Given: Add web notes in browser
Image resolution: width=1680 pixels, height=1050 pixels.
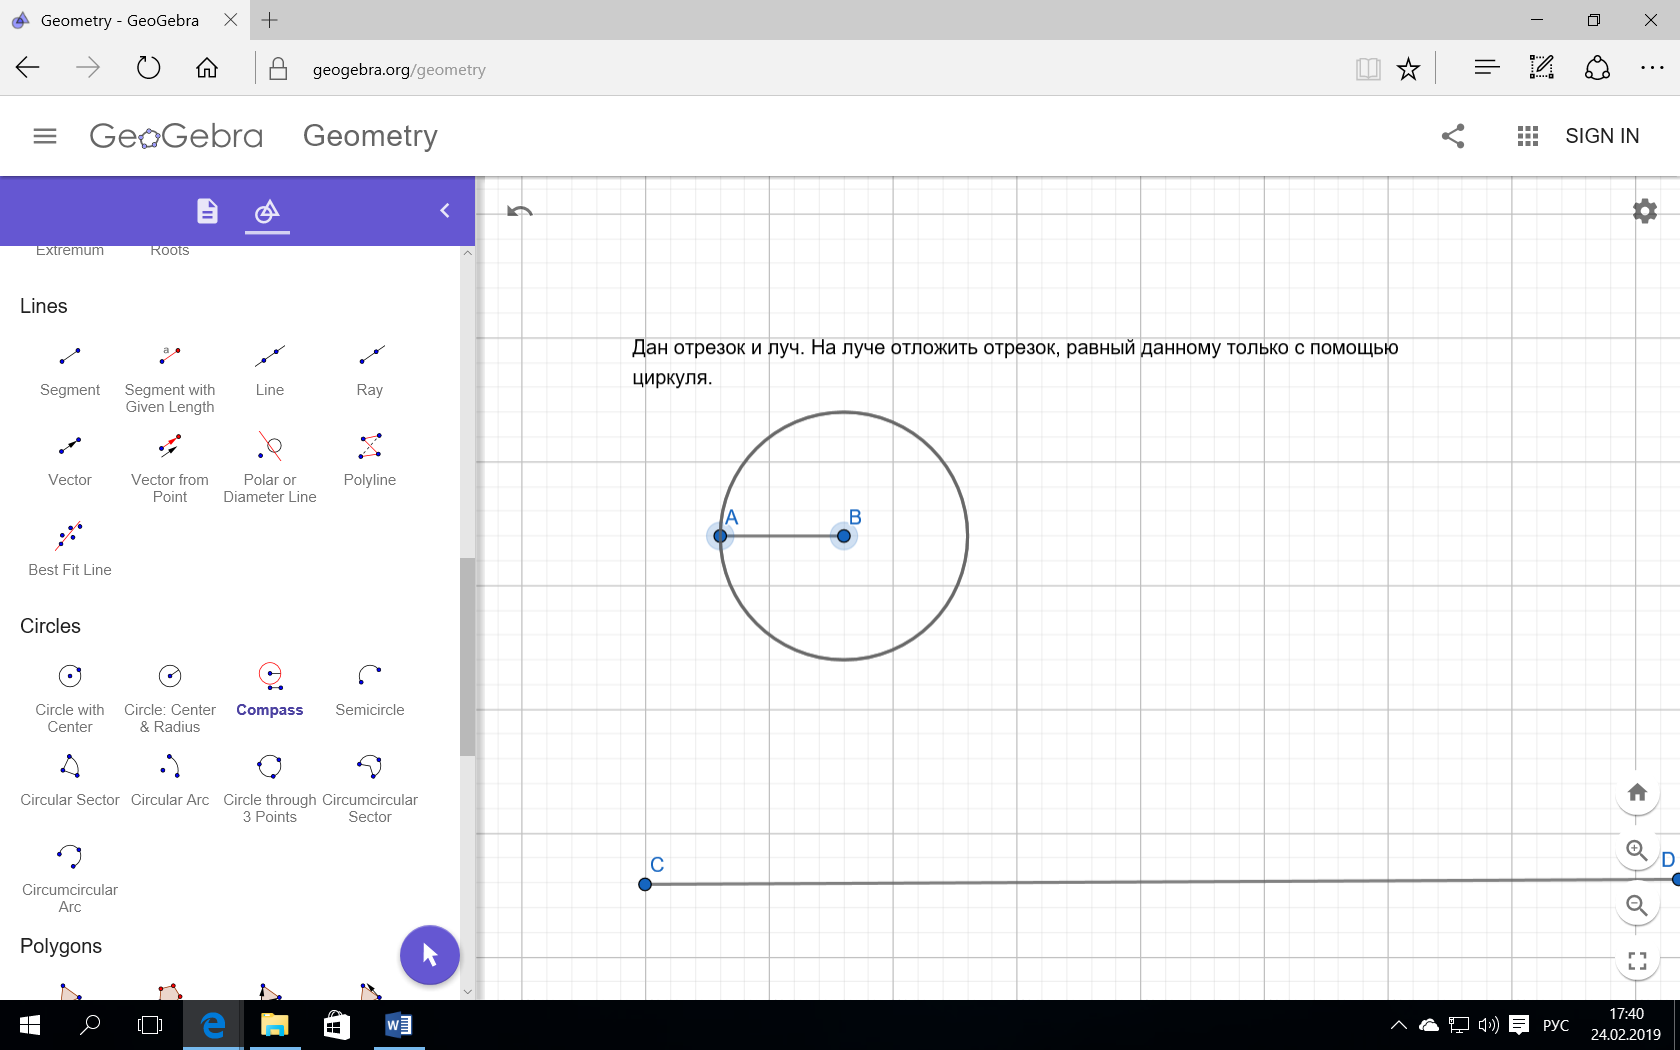Looking at the screenshot, I should pyautogui.click(x=1541, y=68).
